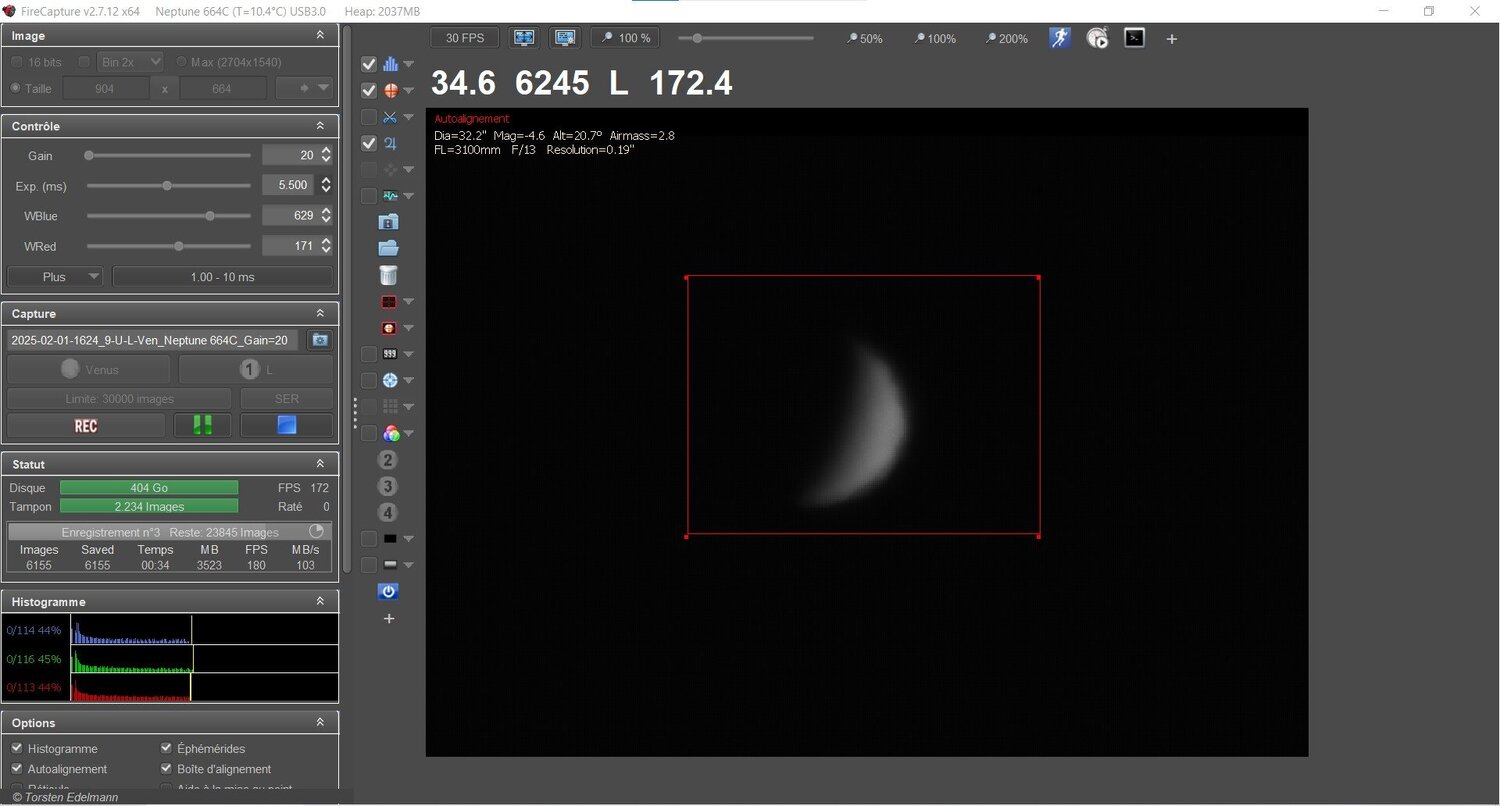
Task: Click the orange reticle crosshair icon
Action: click(x=390, y=90)
